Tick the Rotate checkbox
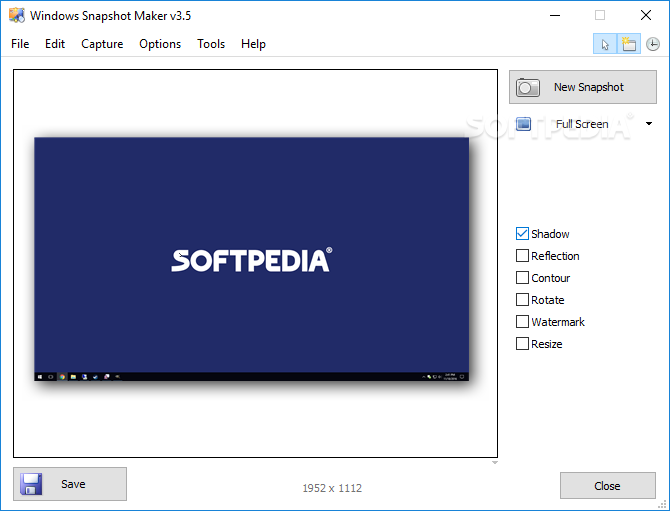The width and height of the screenshot is (670, 511). pyautogui.click(x=522, y=300)
